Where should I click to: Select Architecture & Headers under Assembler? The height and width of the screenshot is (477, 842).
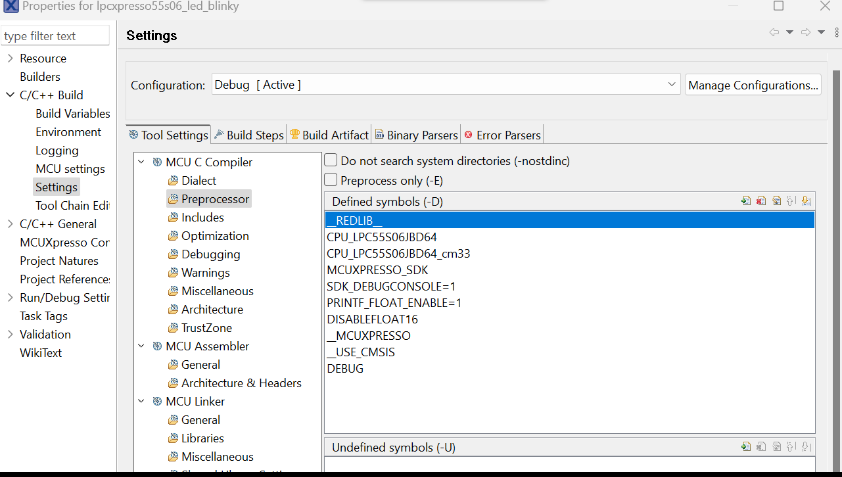click(241, 383)
